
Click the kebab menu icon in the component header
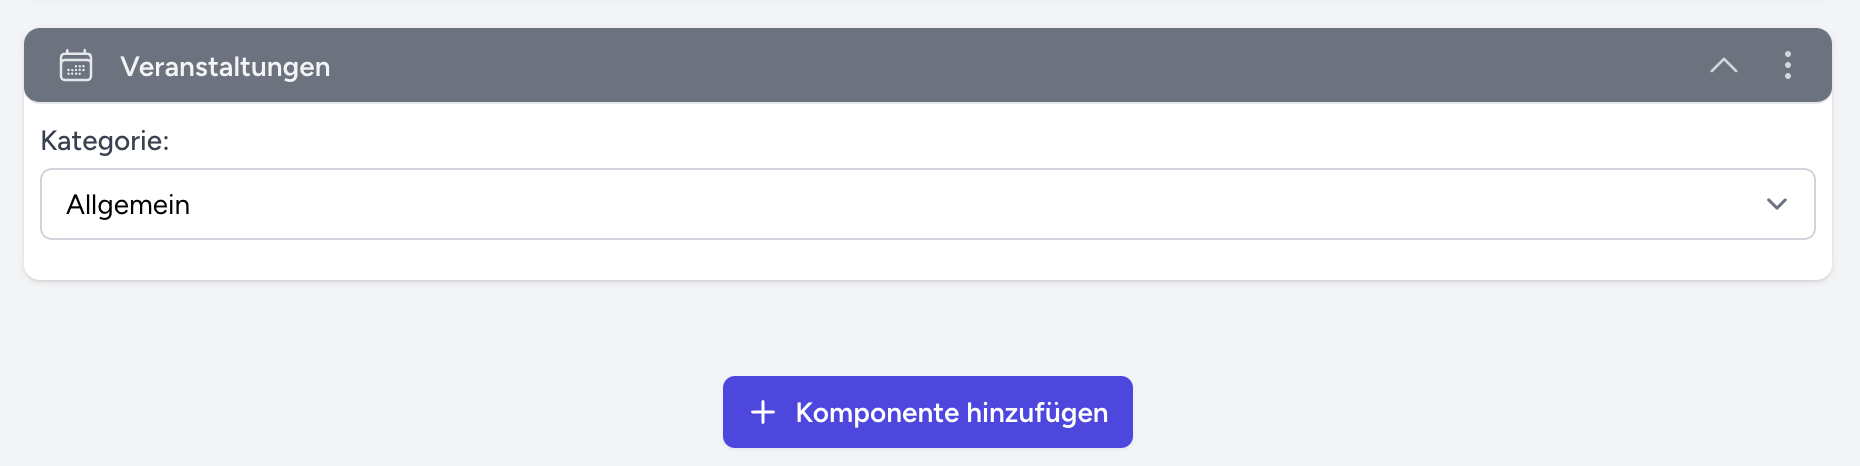click(1787, 66)
